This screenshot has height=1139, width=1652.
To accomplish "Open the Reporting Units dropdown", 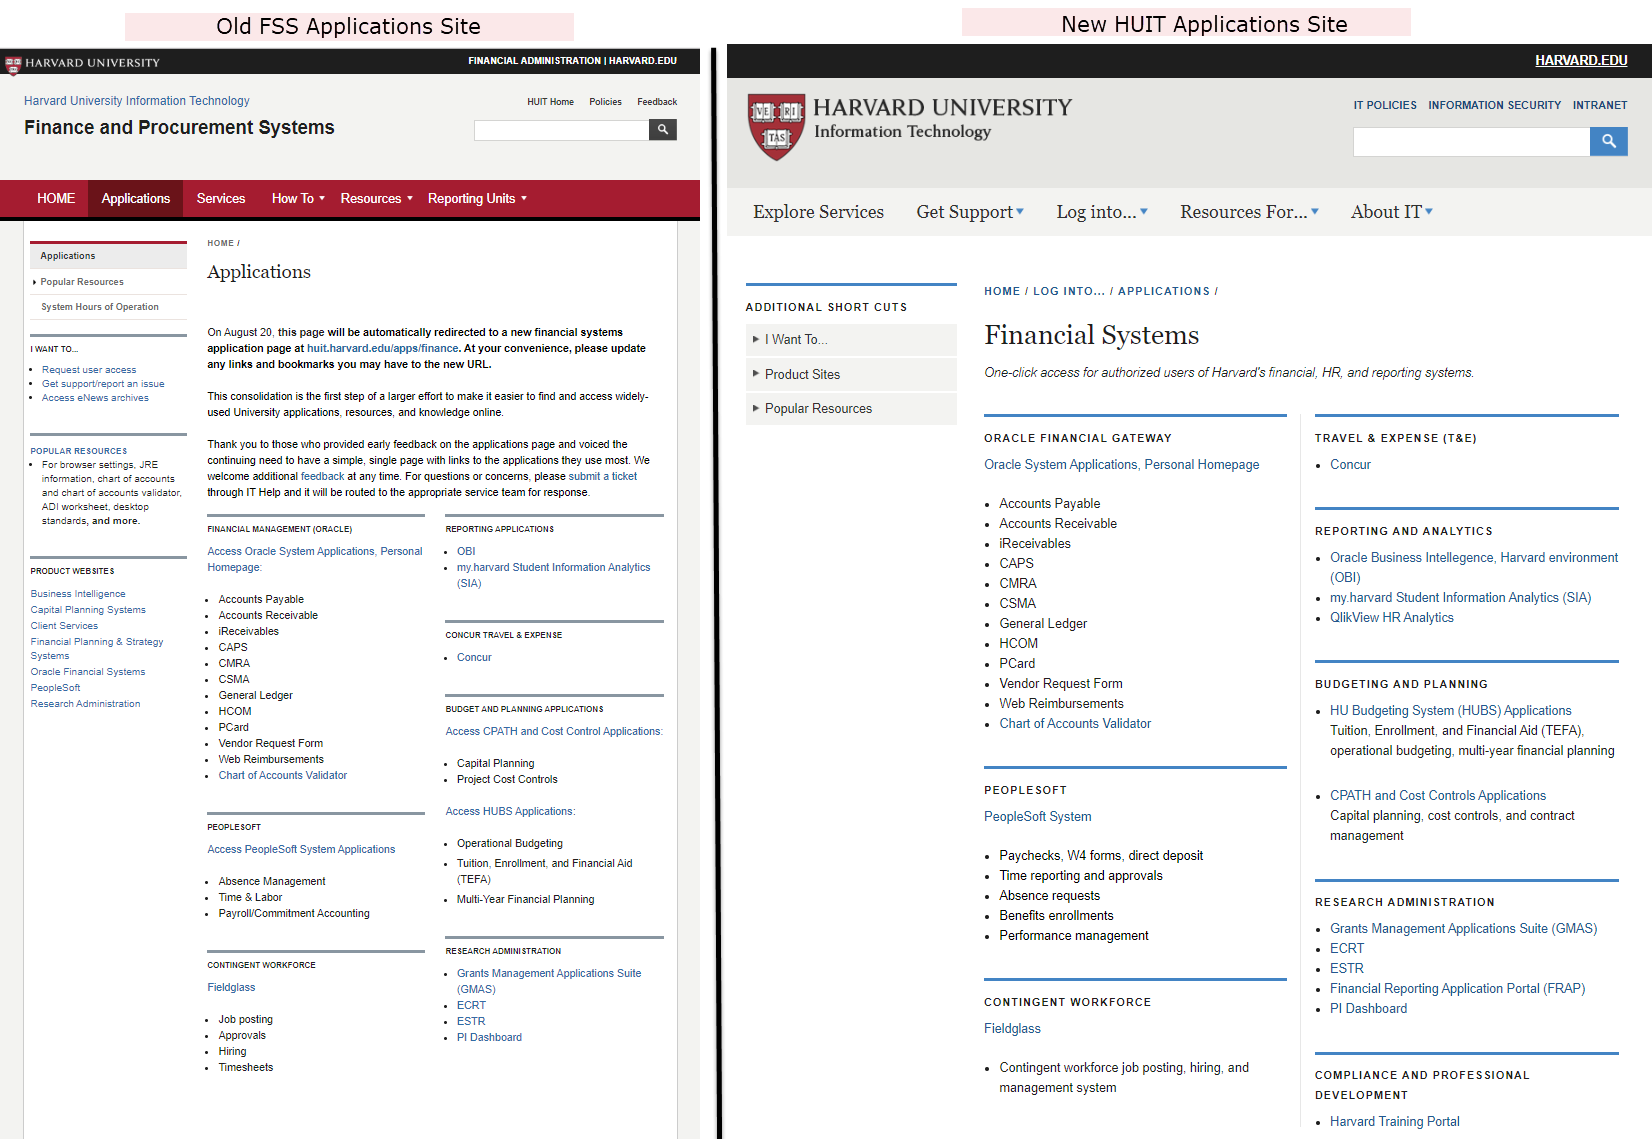I will (477, 199).
